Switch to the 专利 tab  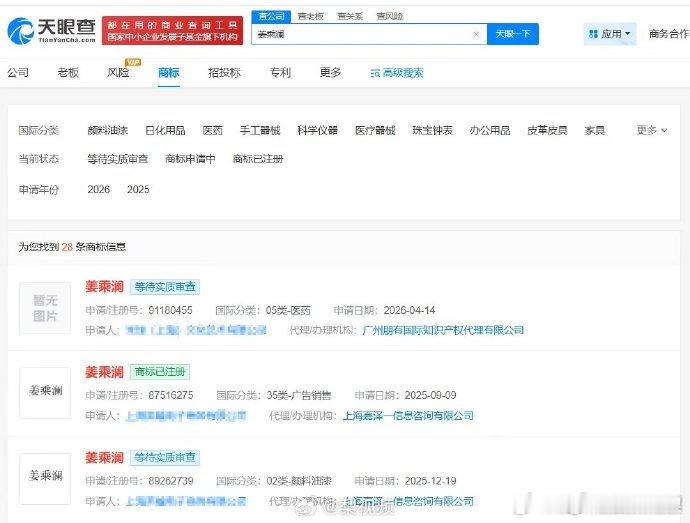[280, 72]
